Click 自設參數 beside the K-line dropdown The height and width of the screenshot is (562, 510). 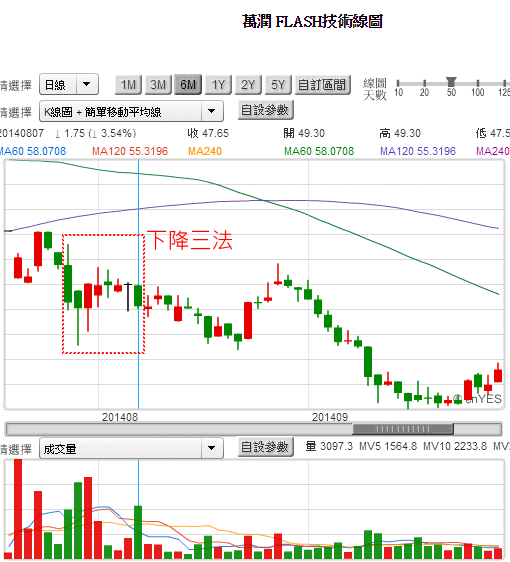point(265,110)
